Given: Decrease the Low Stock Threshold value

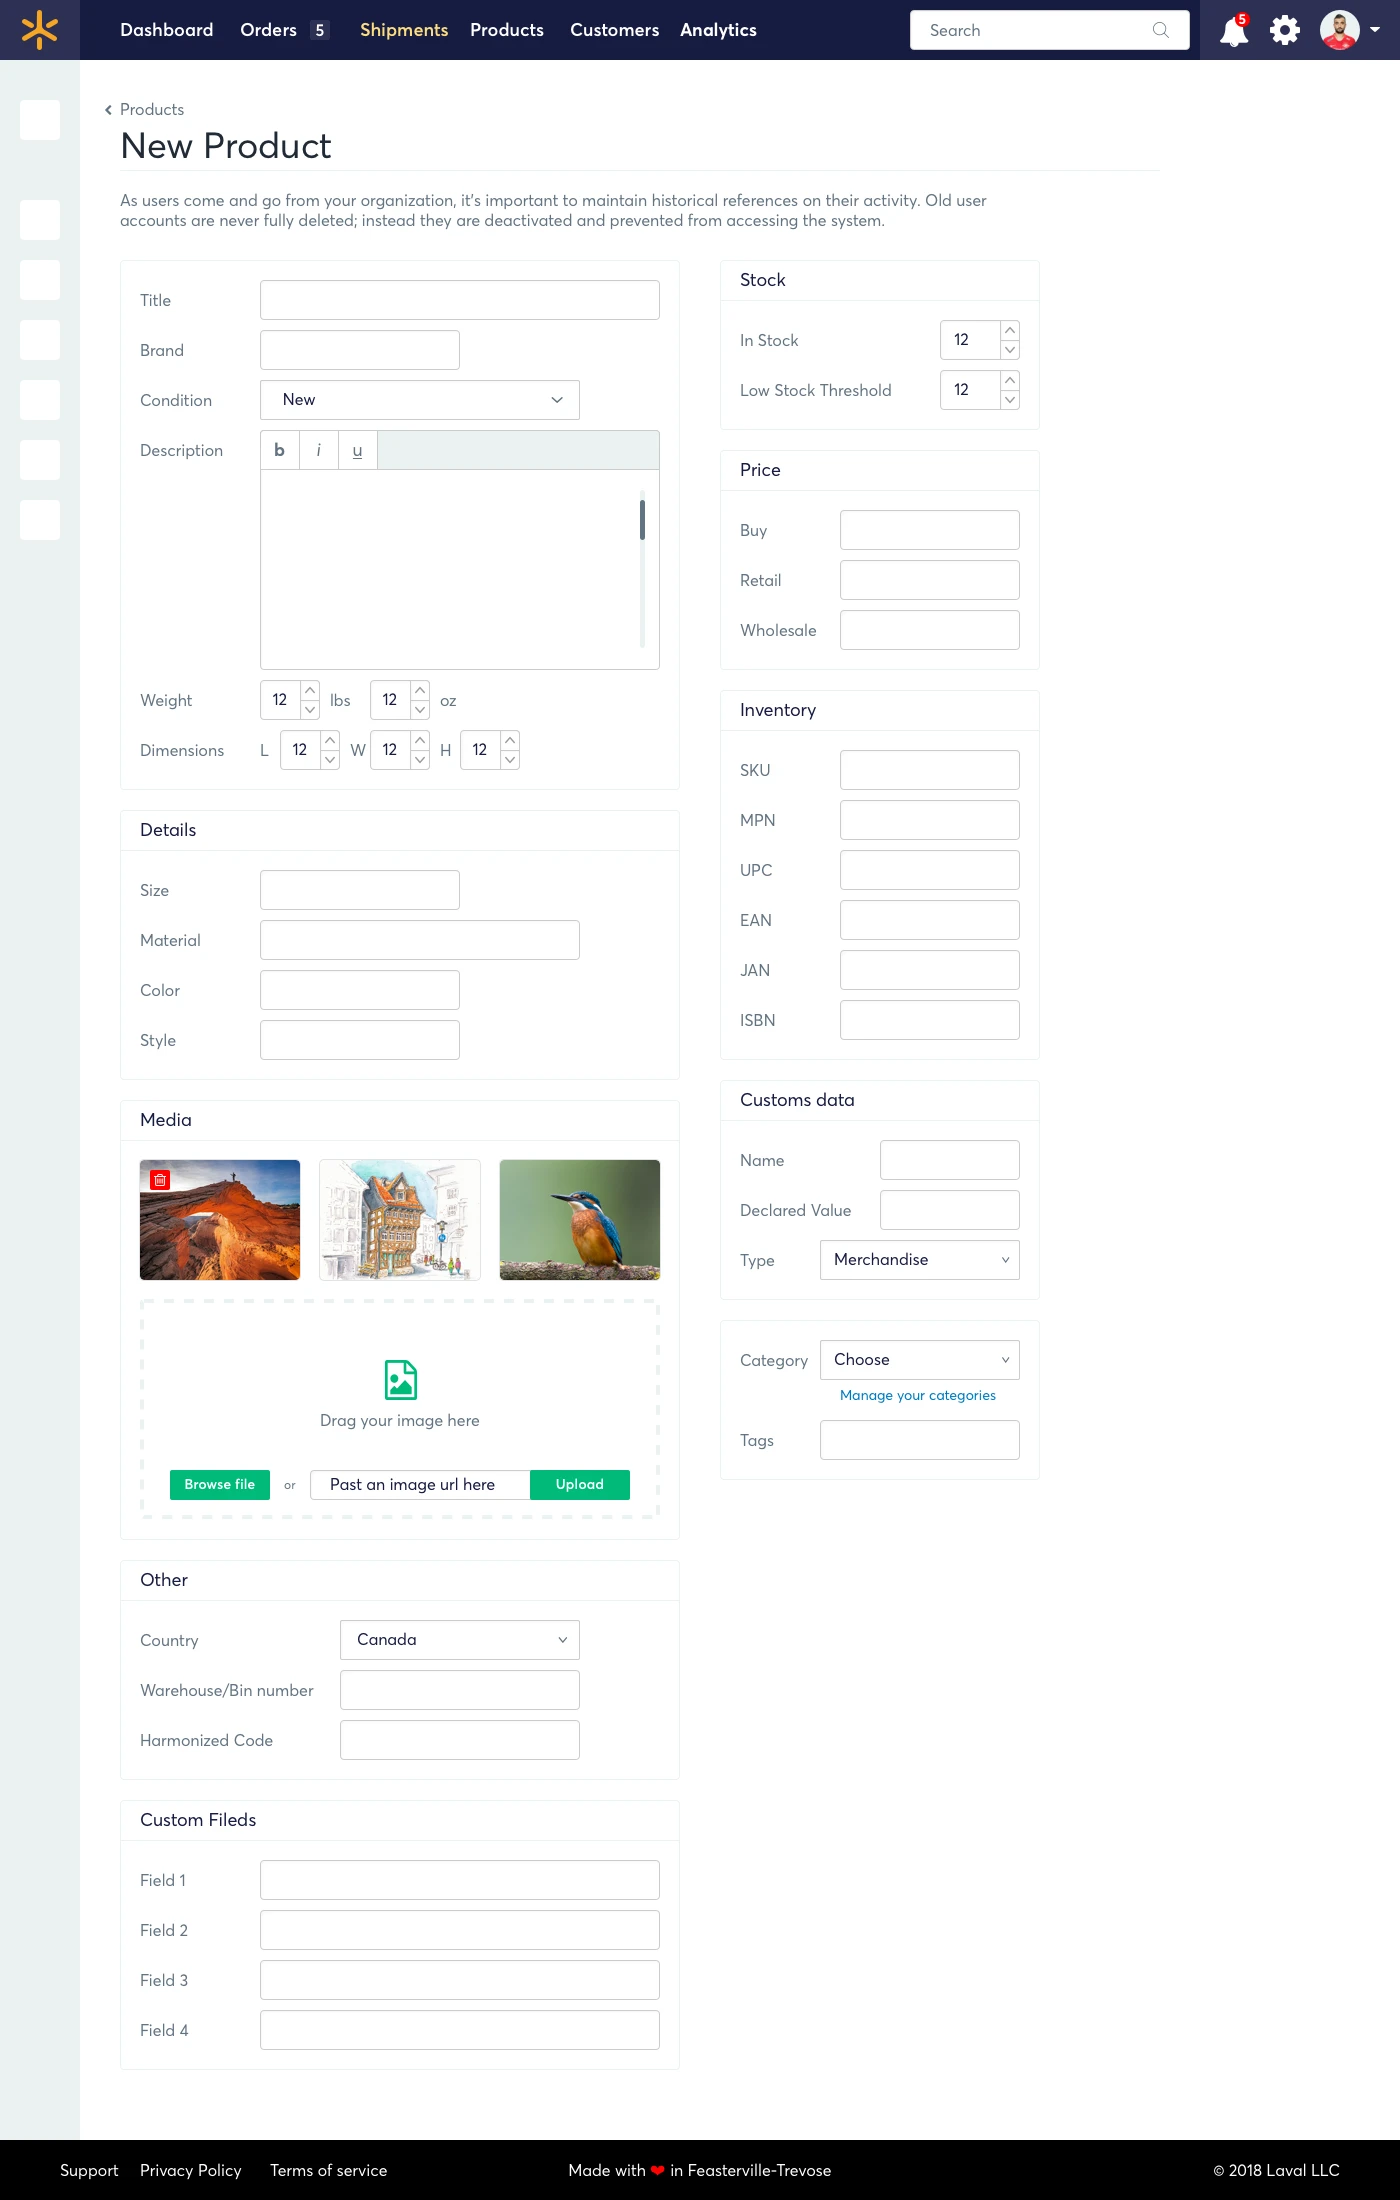Looking at the screenshot, I should coord(1010,400).
